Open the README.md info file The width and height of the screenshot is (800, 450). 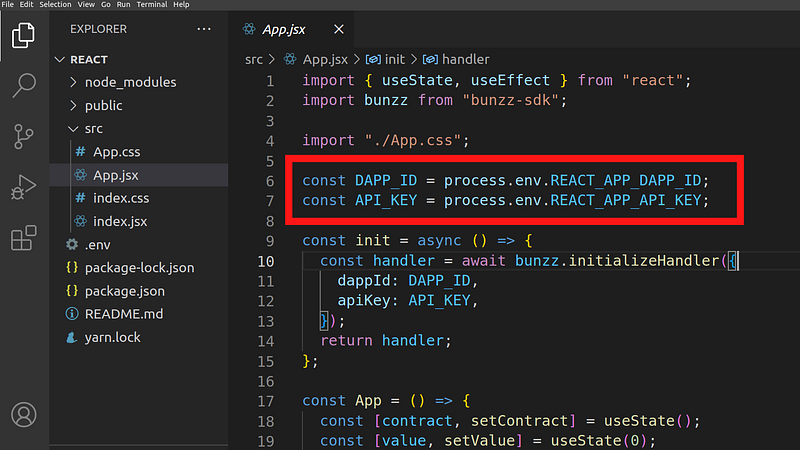tap(123, 314)
